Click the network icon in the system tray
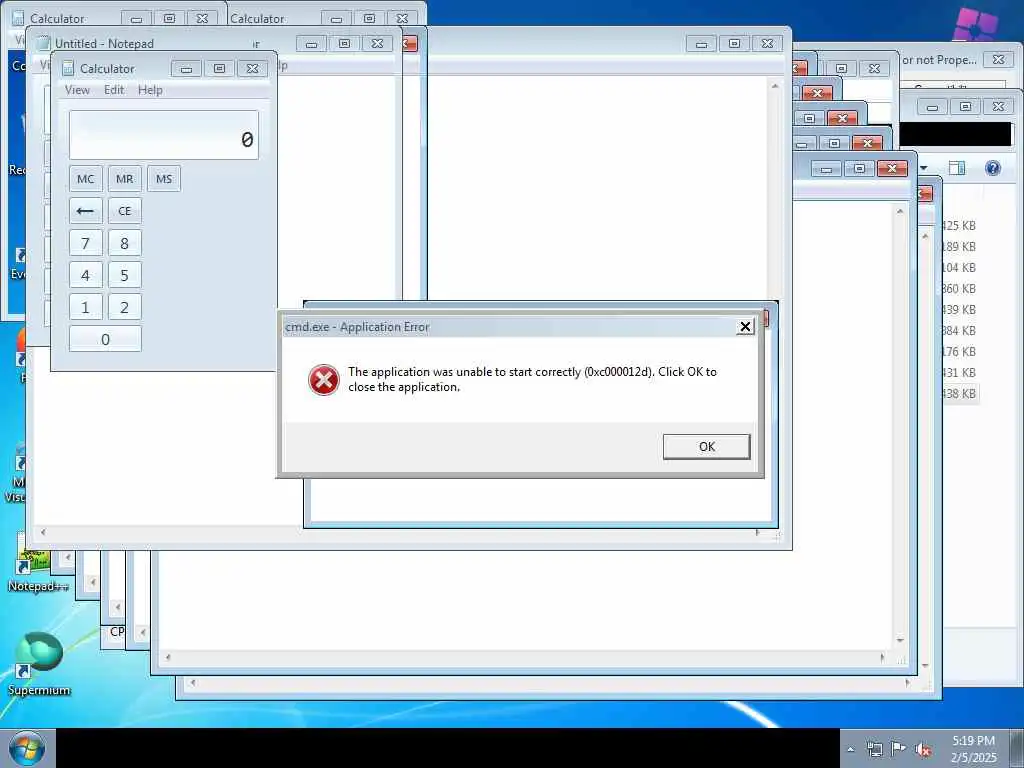 tap(874, 749)
